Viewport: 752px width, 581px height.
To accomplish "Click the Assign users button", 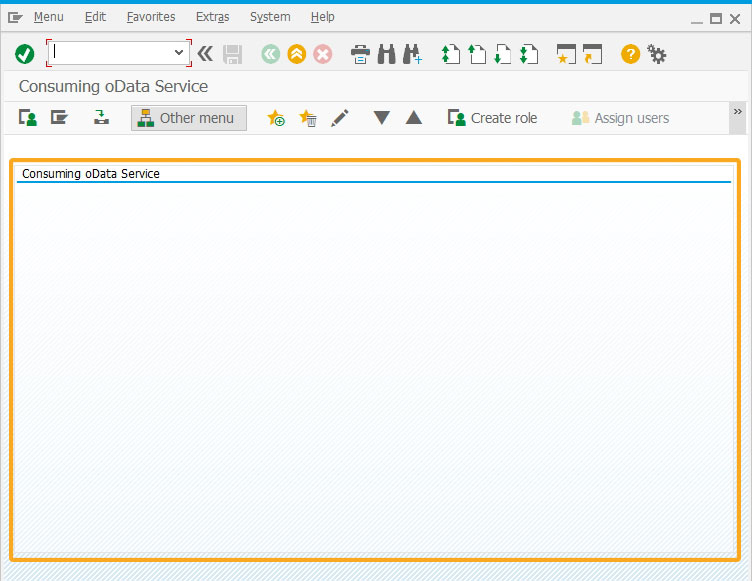I will tap(621, 118).
